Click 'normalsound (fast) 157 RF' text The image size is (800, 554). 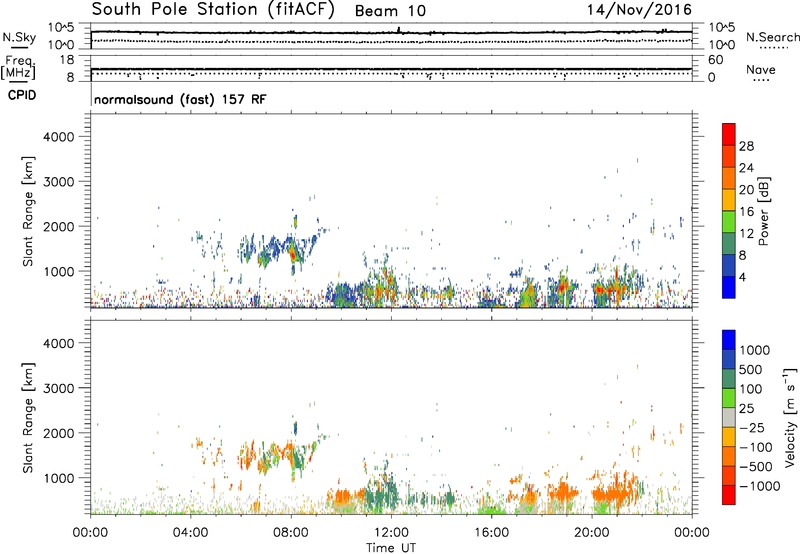coord(180,99)
